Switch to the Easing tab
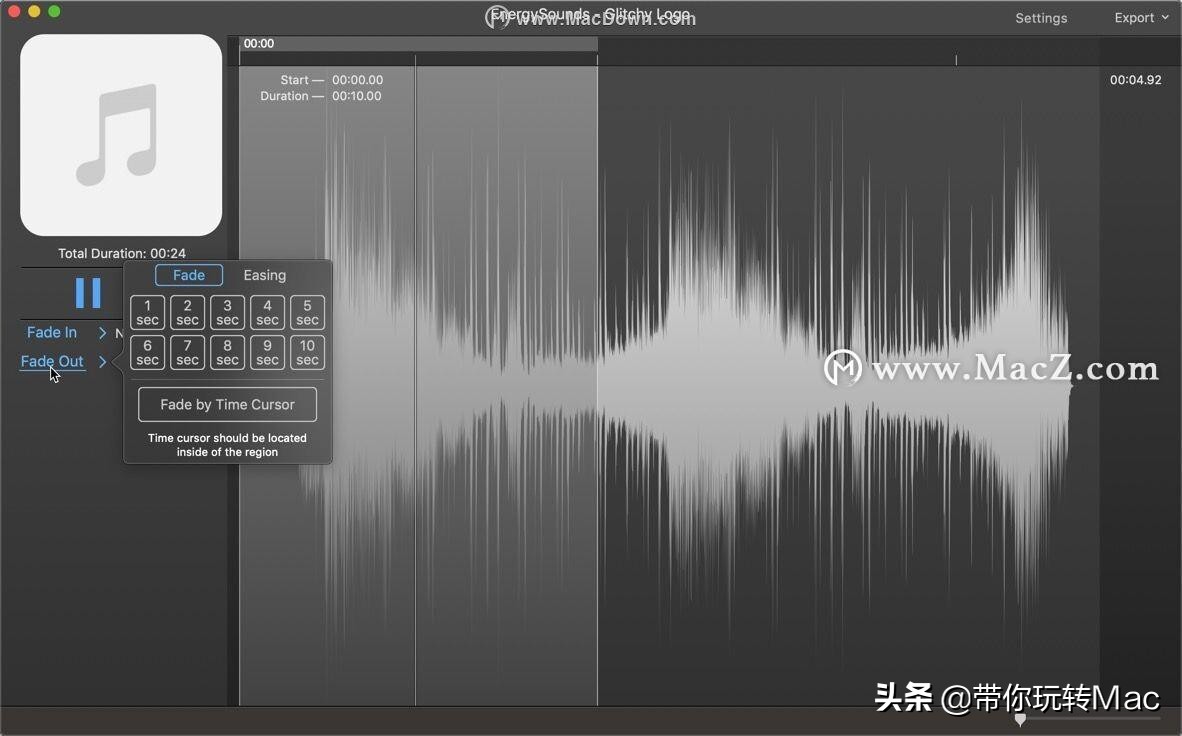This screenshot has height=736, width=1182. pos(264,275)
